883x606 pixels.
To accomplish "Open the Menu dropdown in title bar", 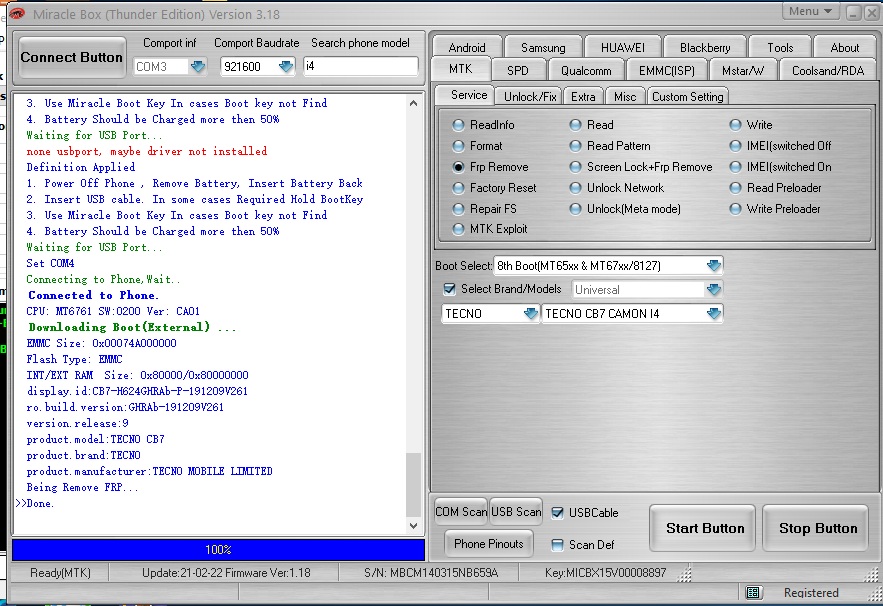I will 810,11.
